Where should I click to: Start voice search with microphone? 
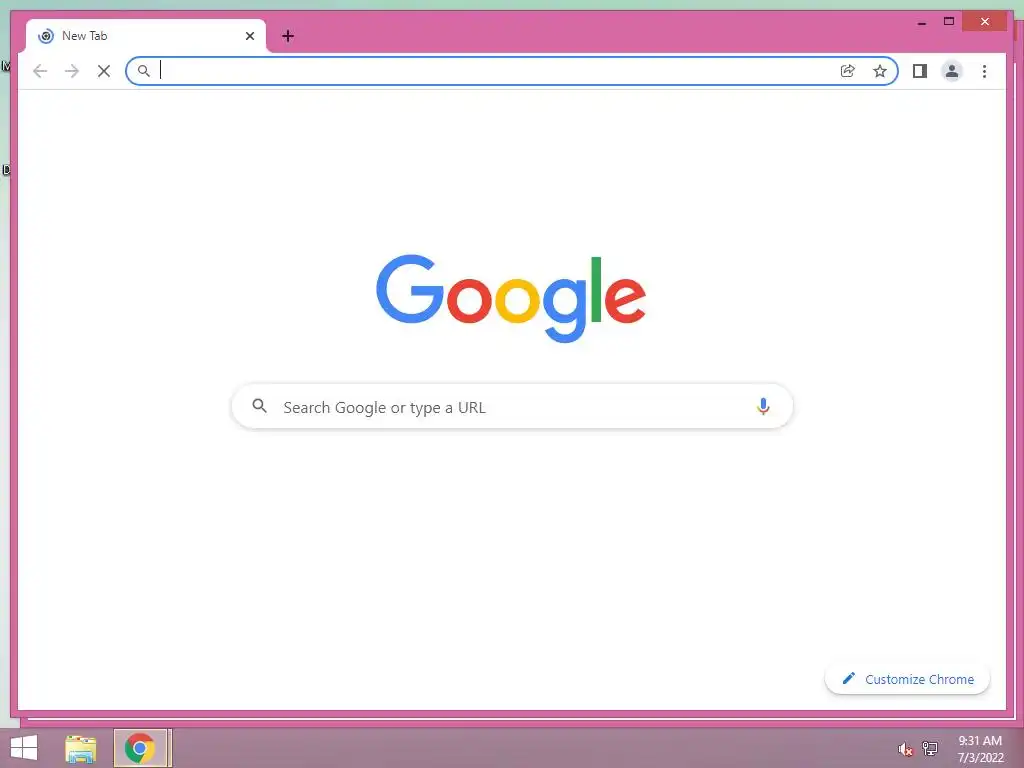(x=763, y=406)
